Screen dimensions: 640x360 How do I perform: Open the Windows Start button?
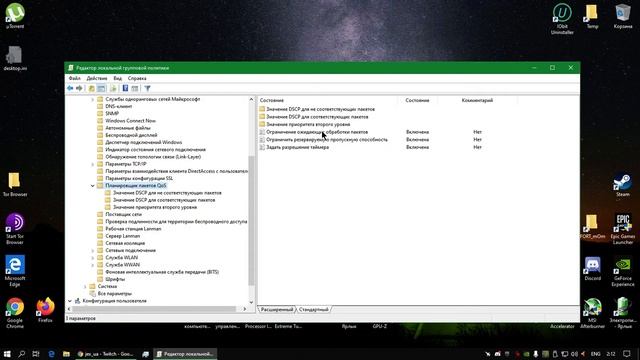[x=7, y=354]
